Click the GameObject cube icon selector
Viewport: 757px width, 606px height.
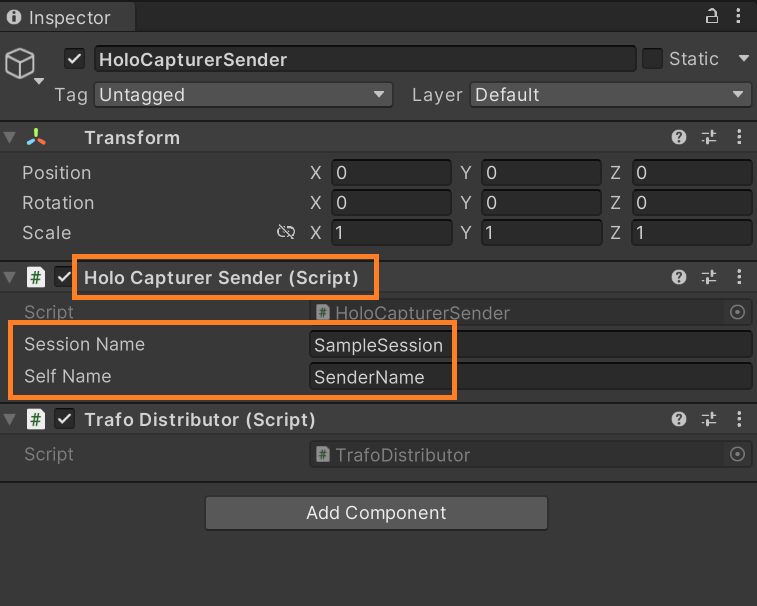[x=22, y=66]
